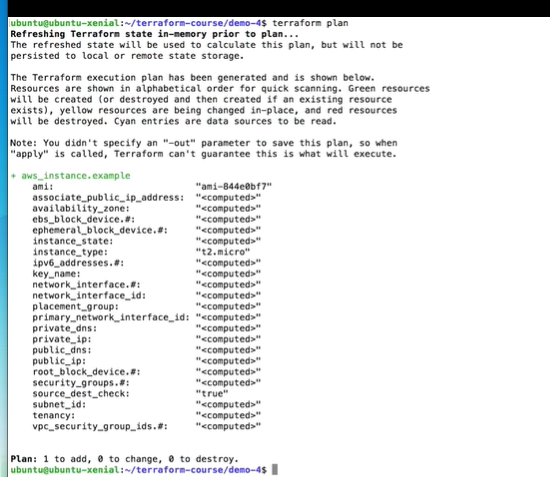Click the 'Note: You didn't specify an "-out"' line
Screen dimensions: 550x477
coord(203,143)
